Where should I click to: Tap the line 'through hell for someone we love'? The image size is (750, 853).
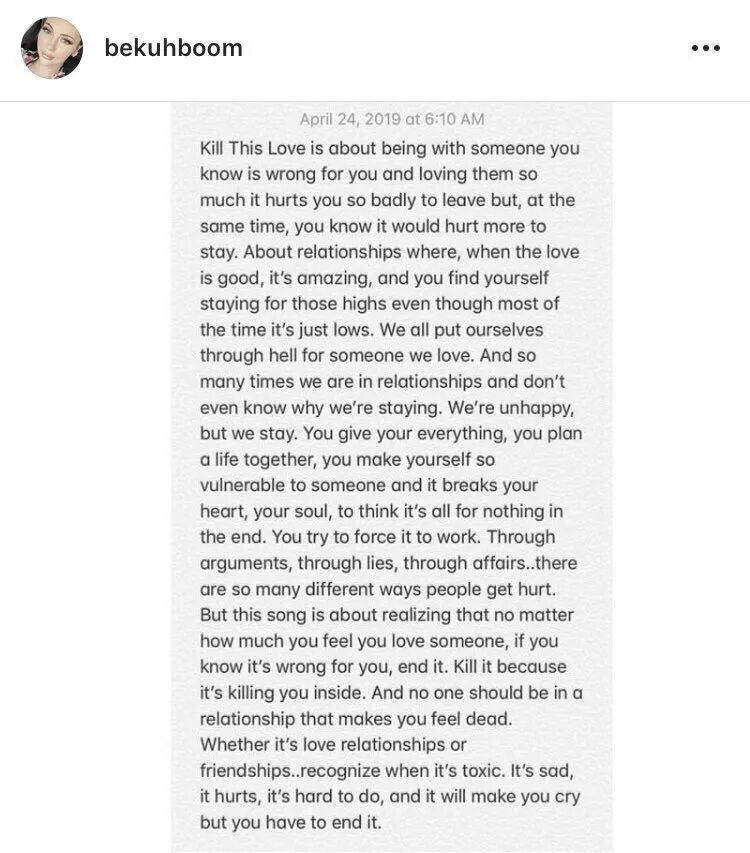click(368, 355)
